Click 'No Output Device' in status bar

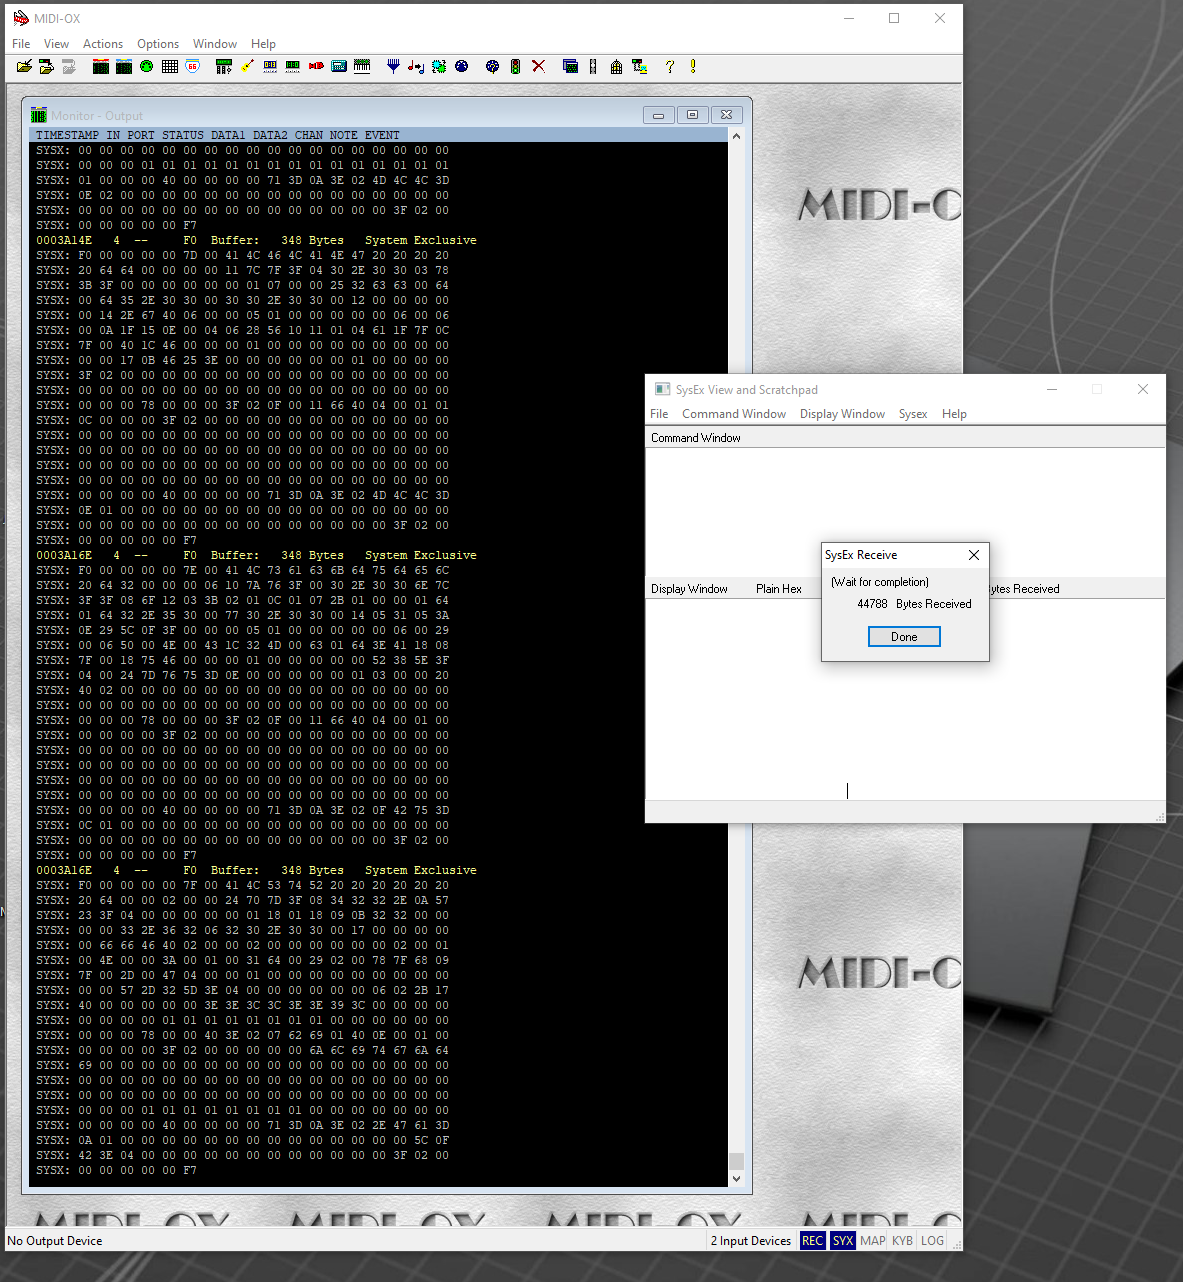55,1241
